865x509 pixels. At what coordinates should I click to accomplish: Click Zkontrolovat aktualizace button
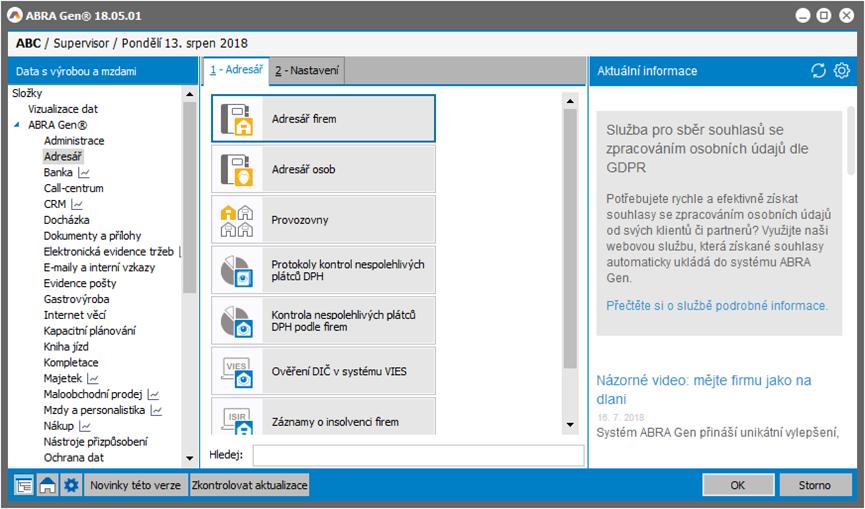pyautogui.click(x=249, y=485)
